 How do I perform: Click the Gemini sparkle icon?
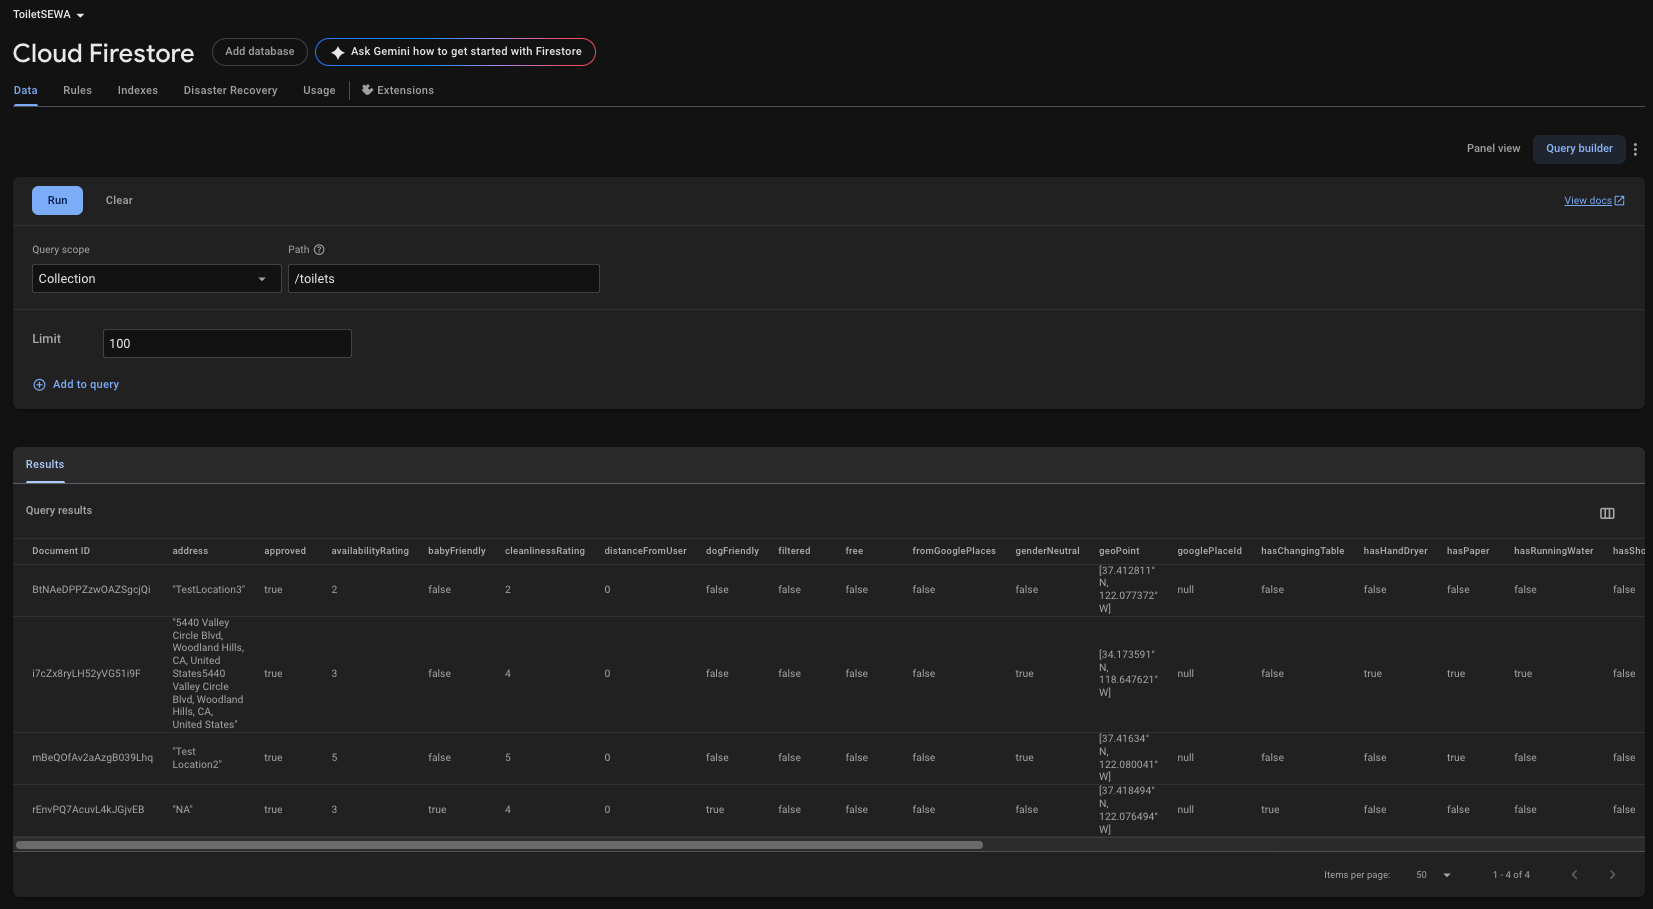(338, 52)
